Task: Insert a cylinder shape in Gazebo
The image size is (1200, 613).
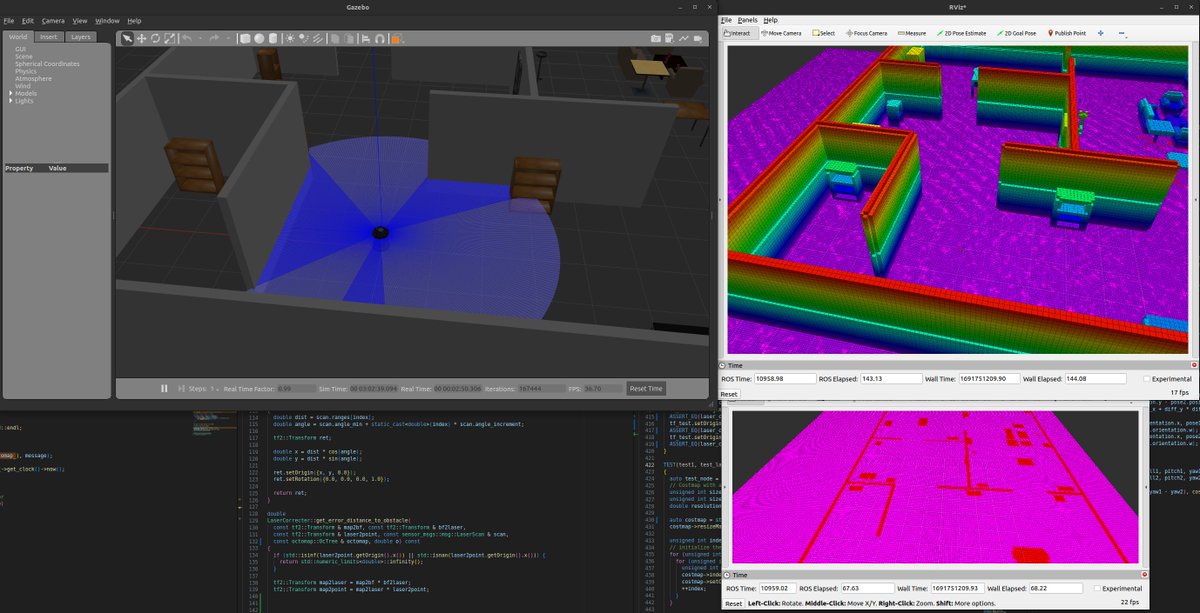Action: pyautogui.click(x=273, y=38)
